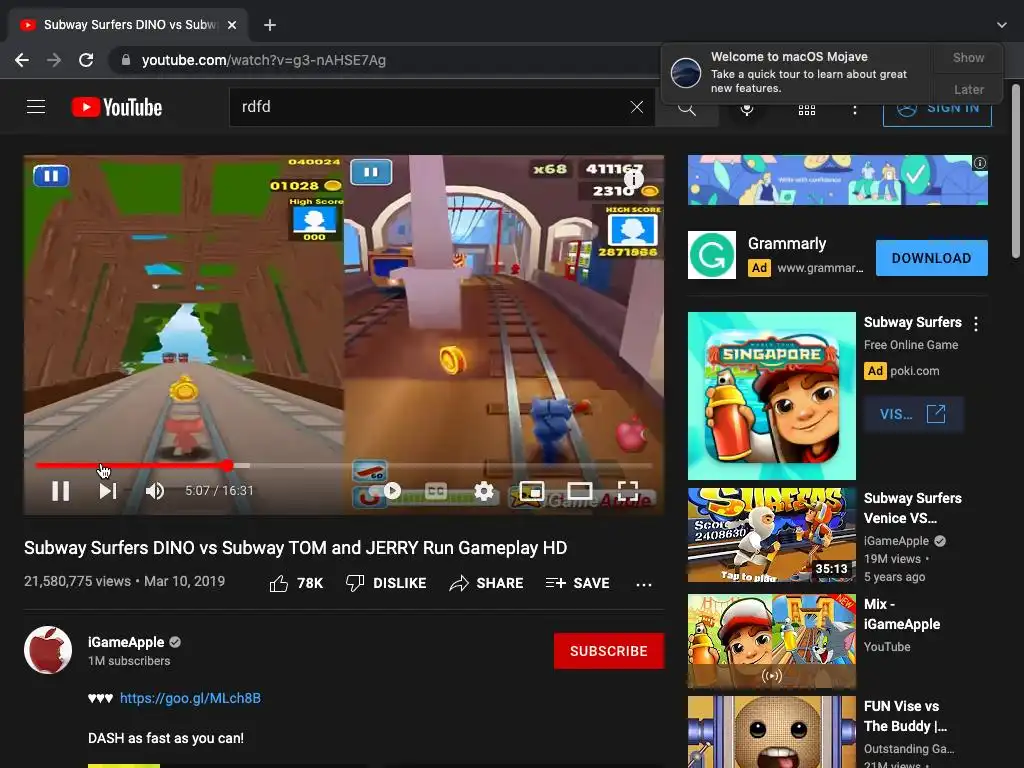Open the goo.gl/MLch8B description link
The image size is (1024, 768).
(190, 698)
